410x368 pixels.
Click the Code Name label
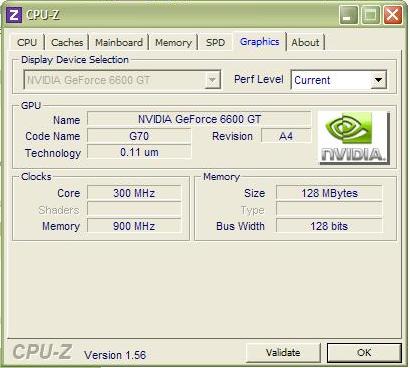tap(53, 136)
